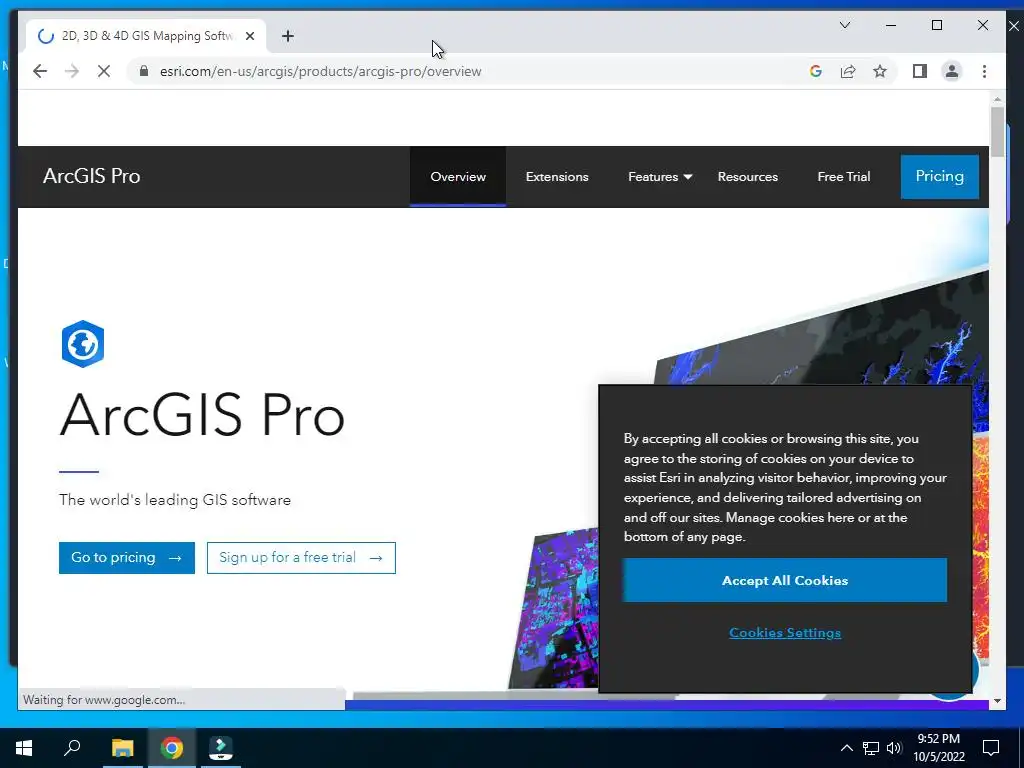Select the 2D, 3D & 4D GIS Mapping tab
The width and height of the screenshot is (1024, 768).
point(146,36)
